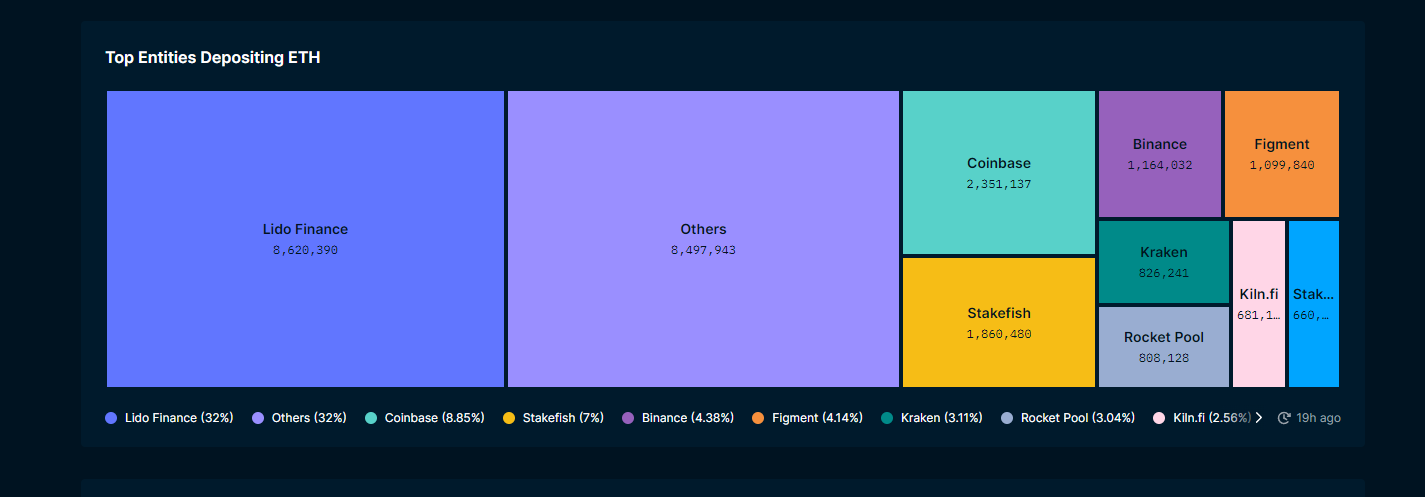The width and height of the screenshot is (1425, 497).
Task: Click the Others 8,497,943 treemap tile
Action: pyautogui.click(x=703, y=238)
